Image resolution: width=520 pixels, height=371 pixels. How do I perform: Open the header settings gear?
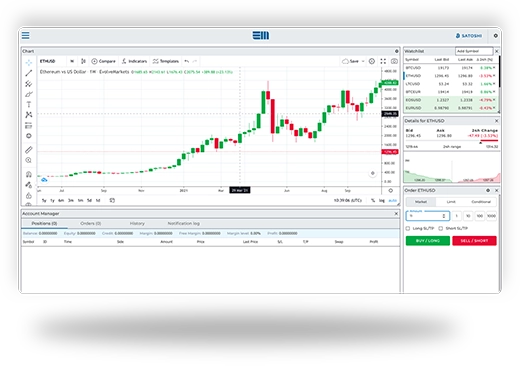click(x=496, y=36)
